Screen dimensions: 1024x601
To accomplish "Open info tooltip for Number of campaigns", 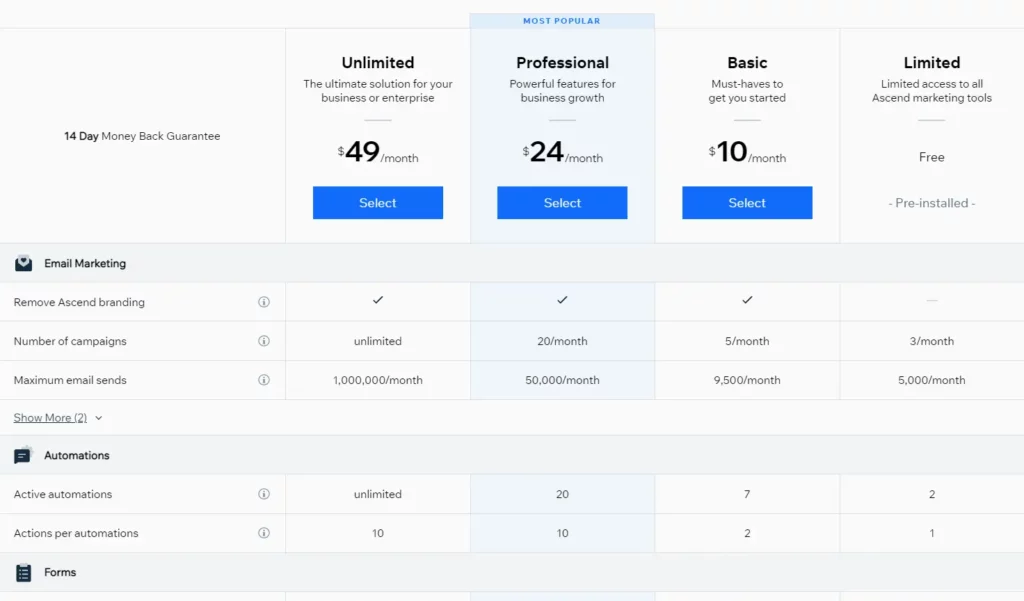I will (264, 341).
